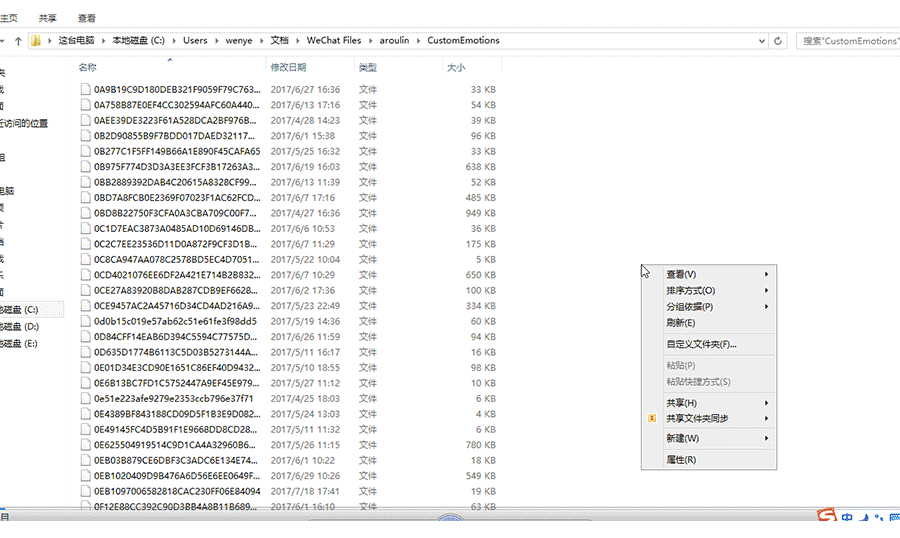
Task: Click file icon of 0BD8B22750F3CFA0A3CBA709C00F7
Action: point(86,213)
